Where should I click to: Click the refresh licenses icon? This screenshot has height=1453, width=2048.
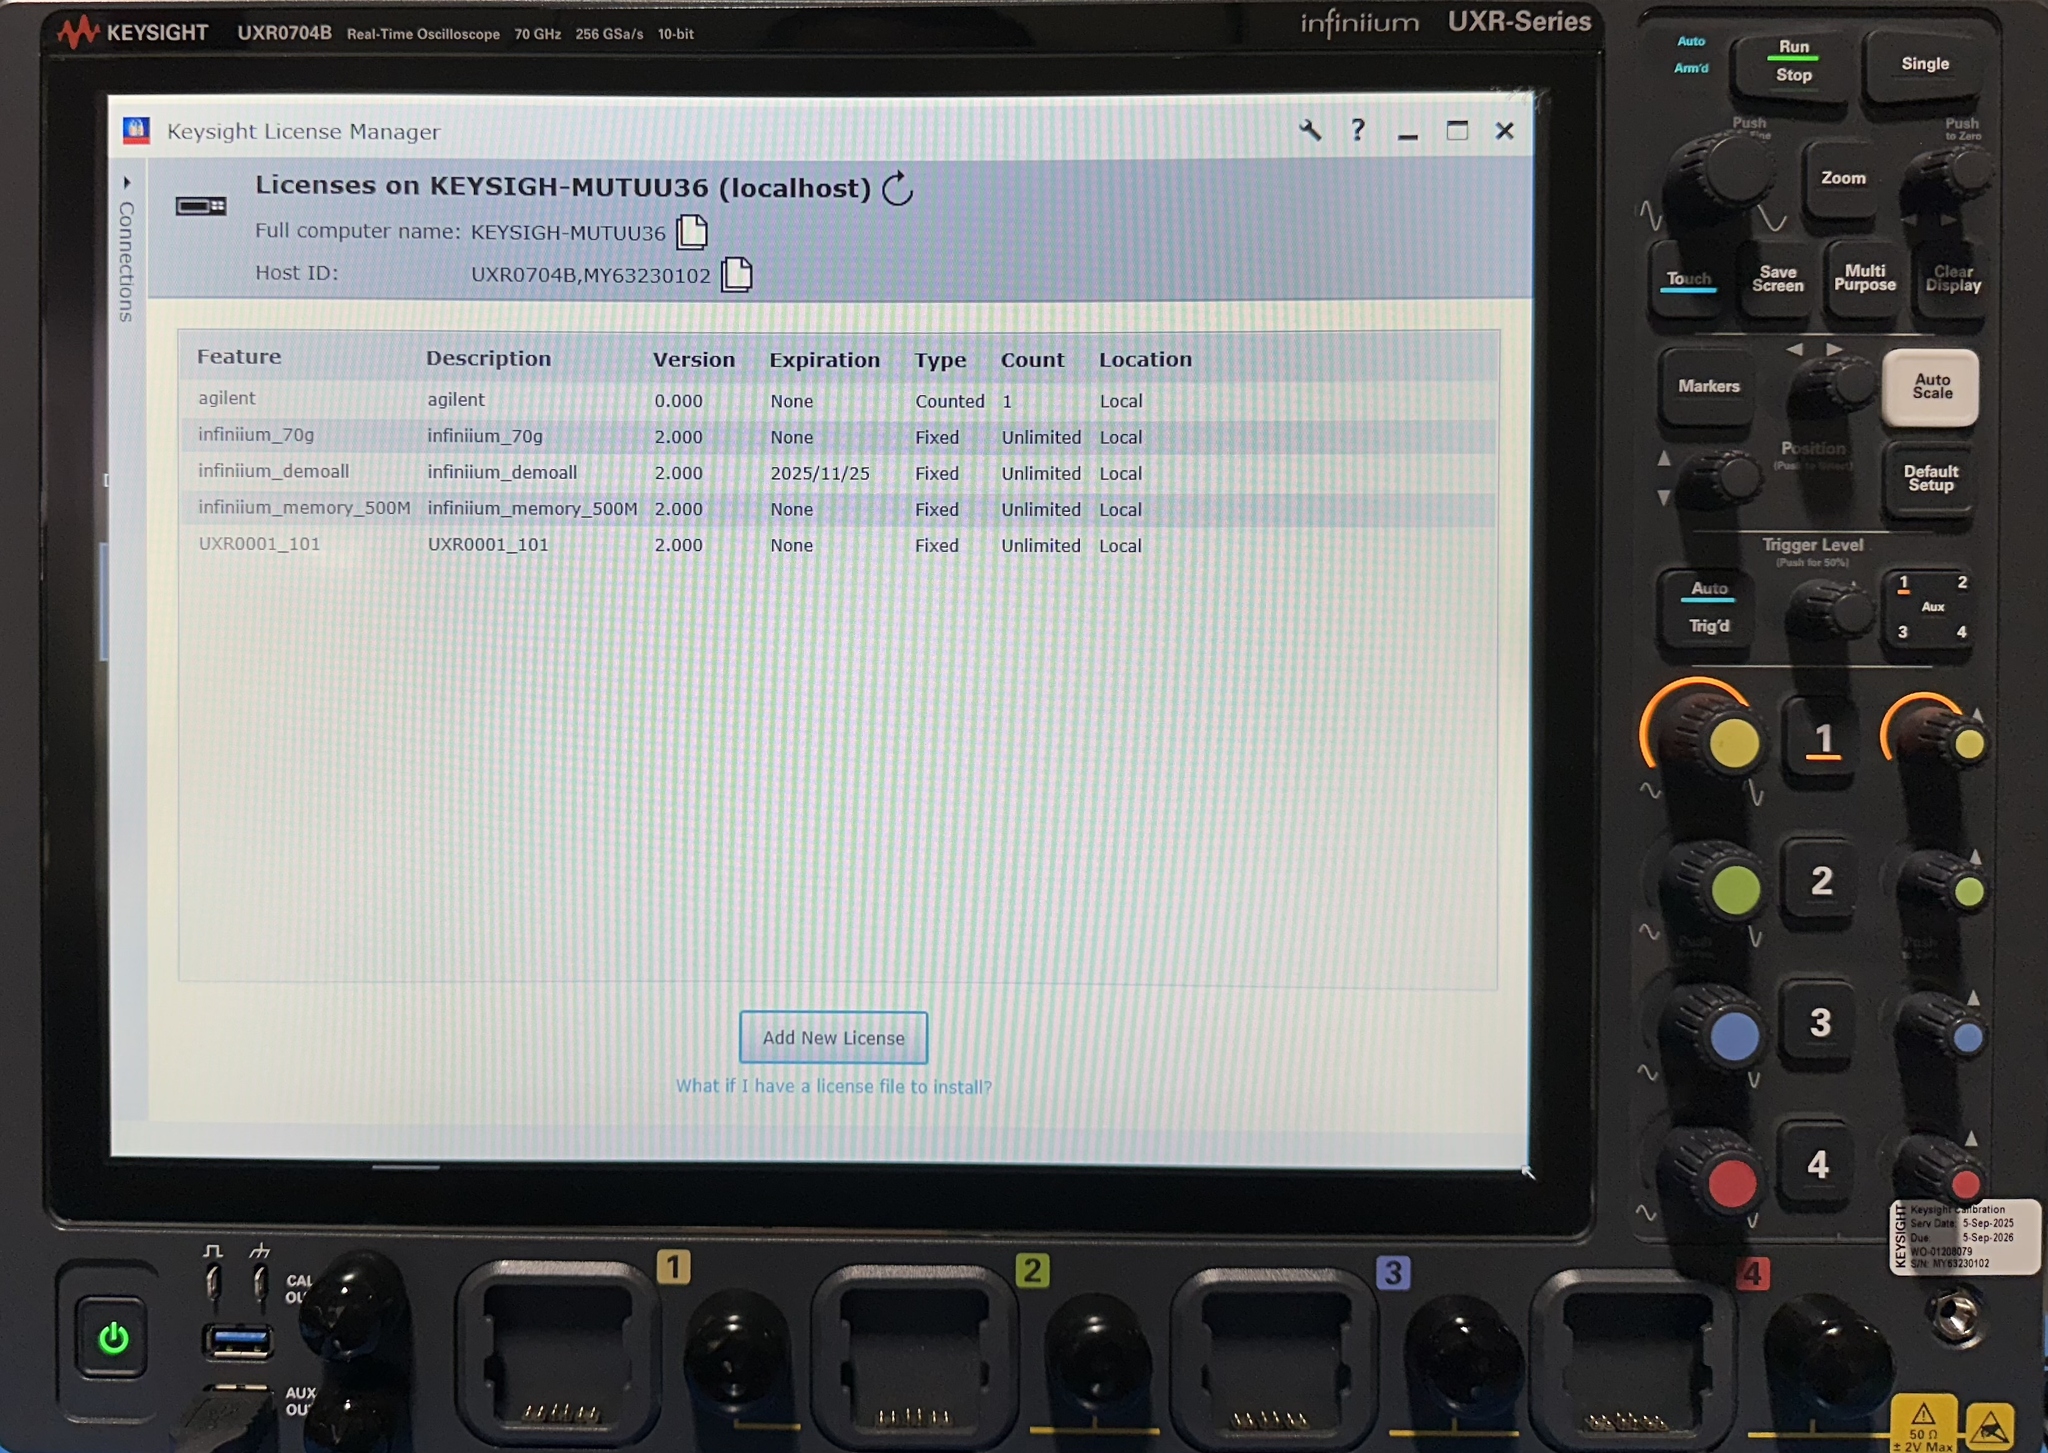click(x=897, y=188)
